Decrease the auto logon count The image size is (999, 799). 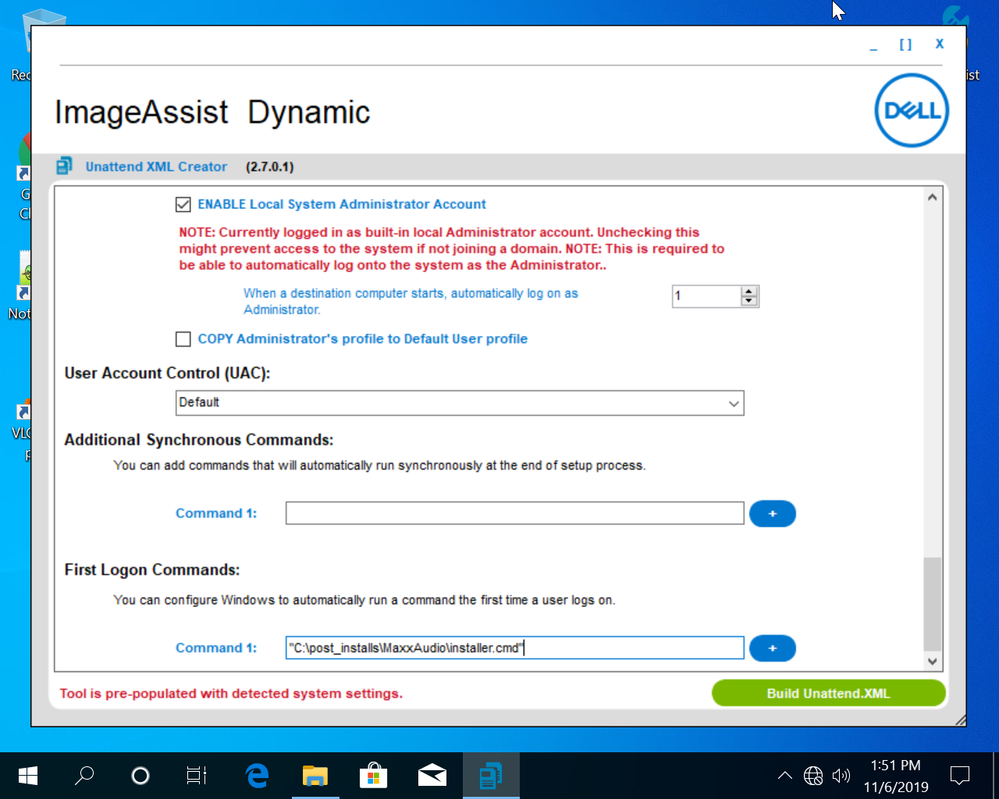click(749, 301)
